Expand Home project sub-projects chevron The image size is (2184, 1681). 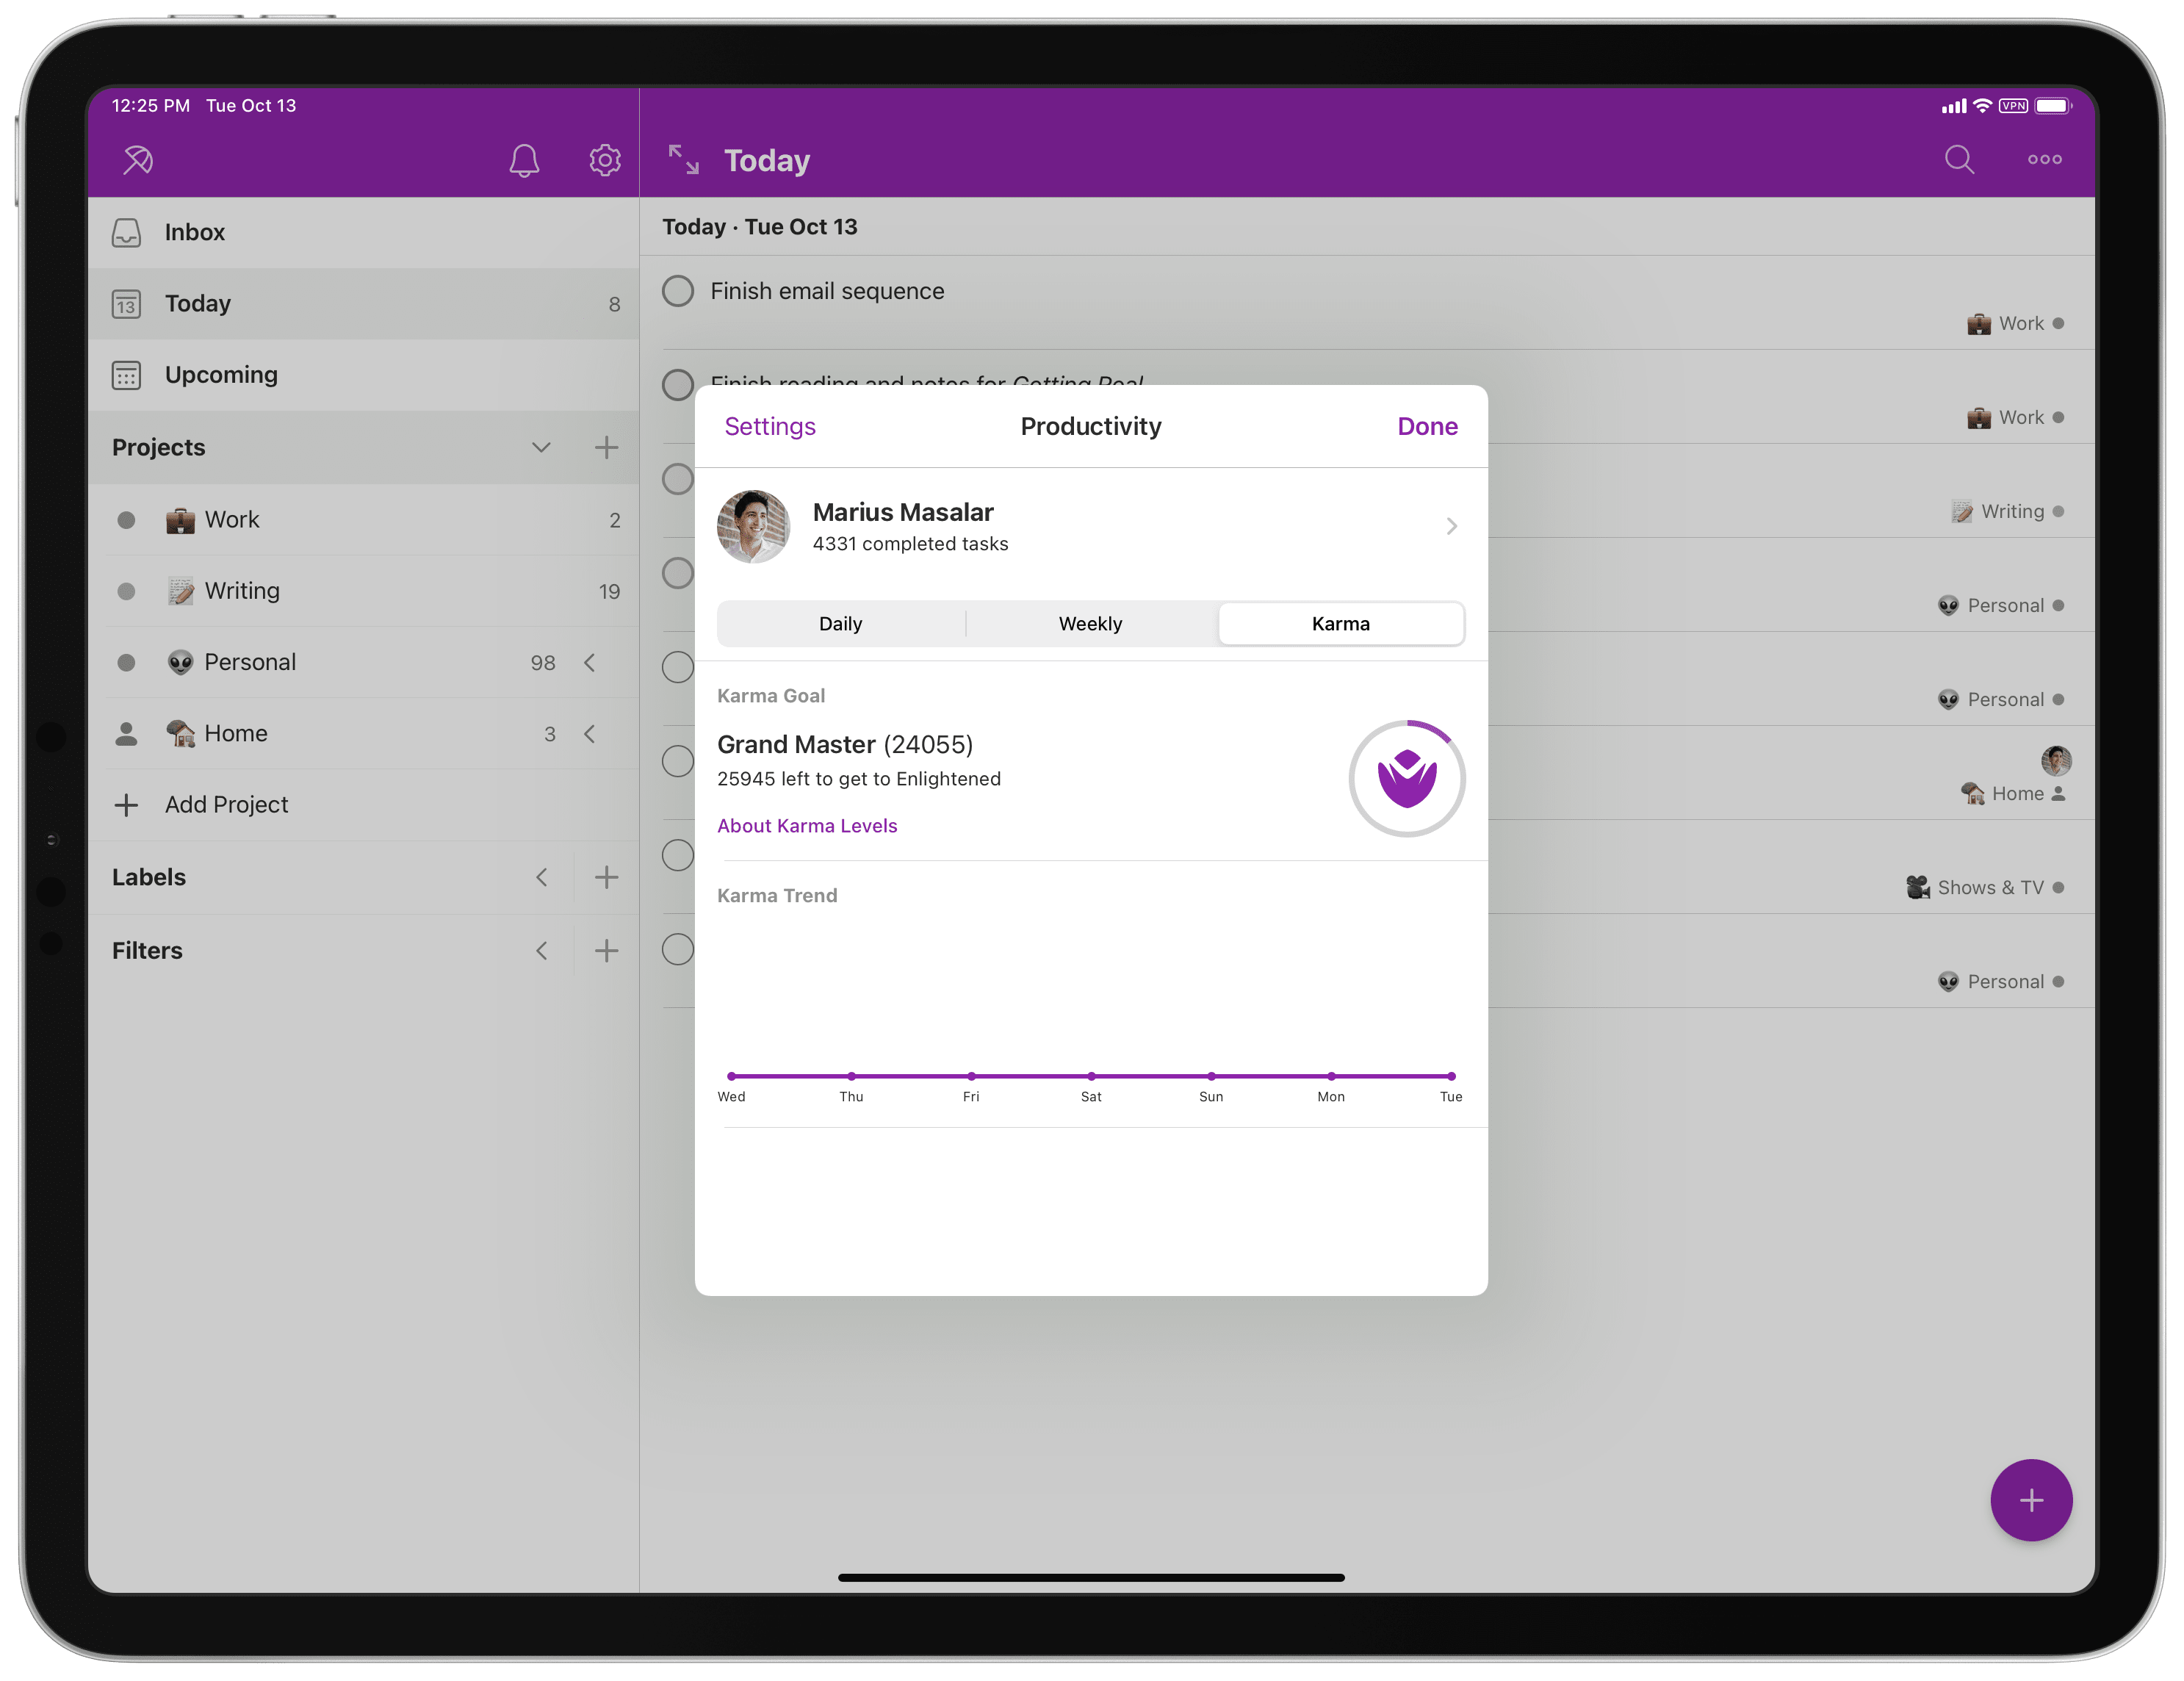(x=590, y=733)
